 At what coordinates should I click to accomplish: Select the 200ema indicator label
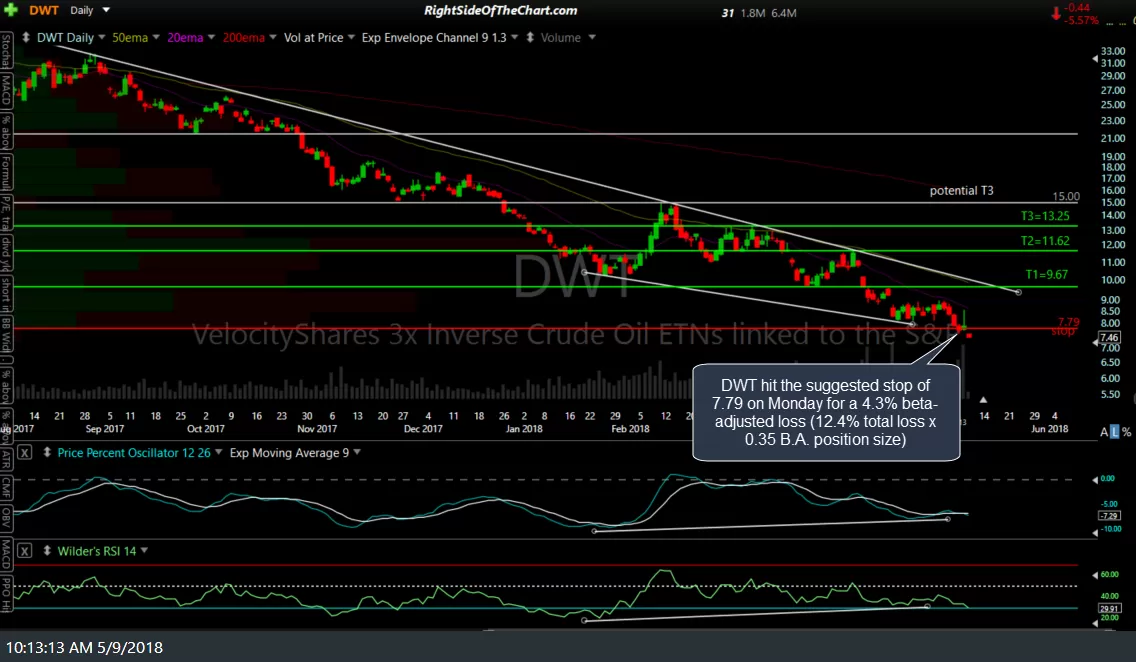coord(243,38)
